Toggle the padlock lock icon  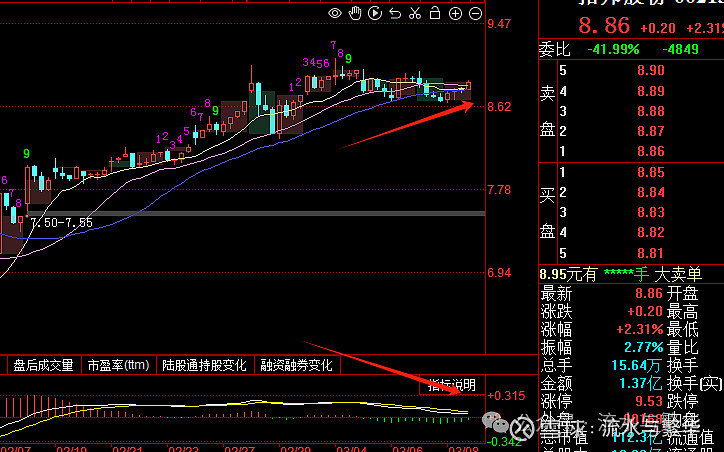tap(435, 13)
